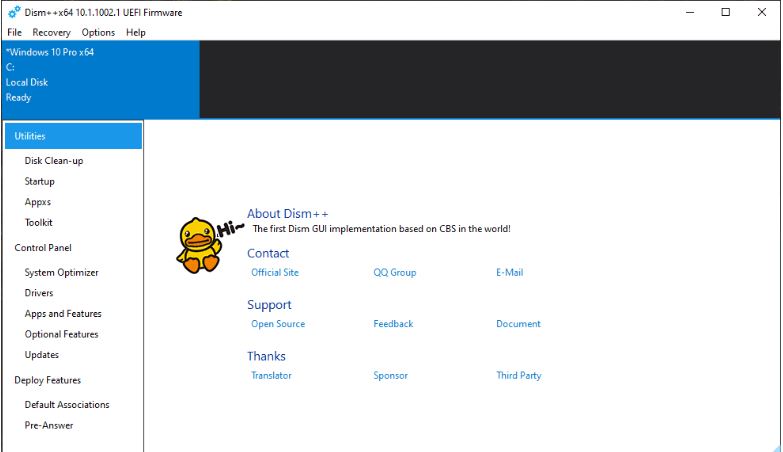The image size is (783, 452).
Task: Click the Open Source link
Action: click(278, 324)
